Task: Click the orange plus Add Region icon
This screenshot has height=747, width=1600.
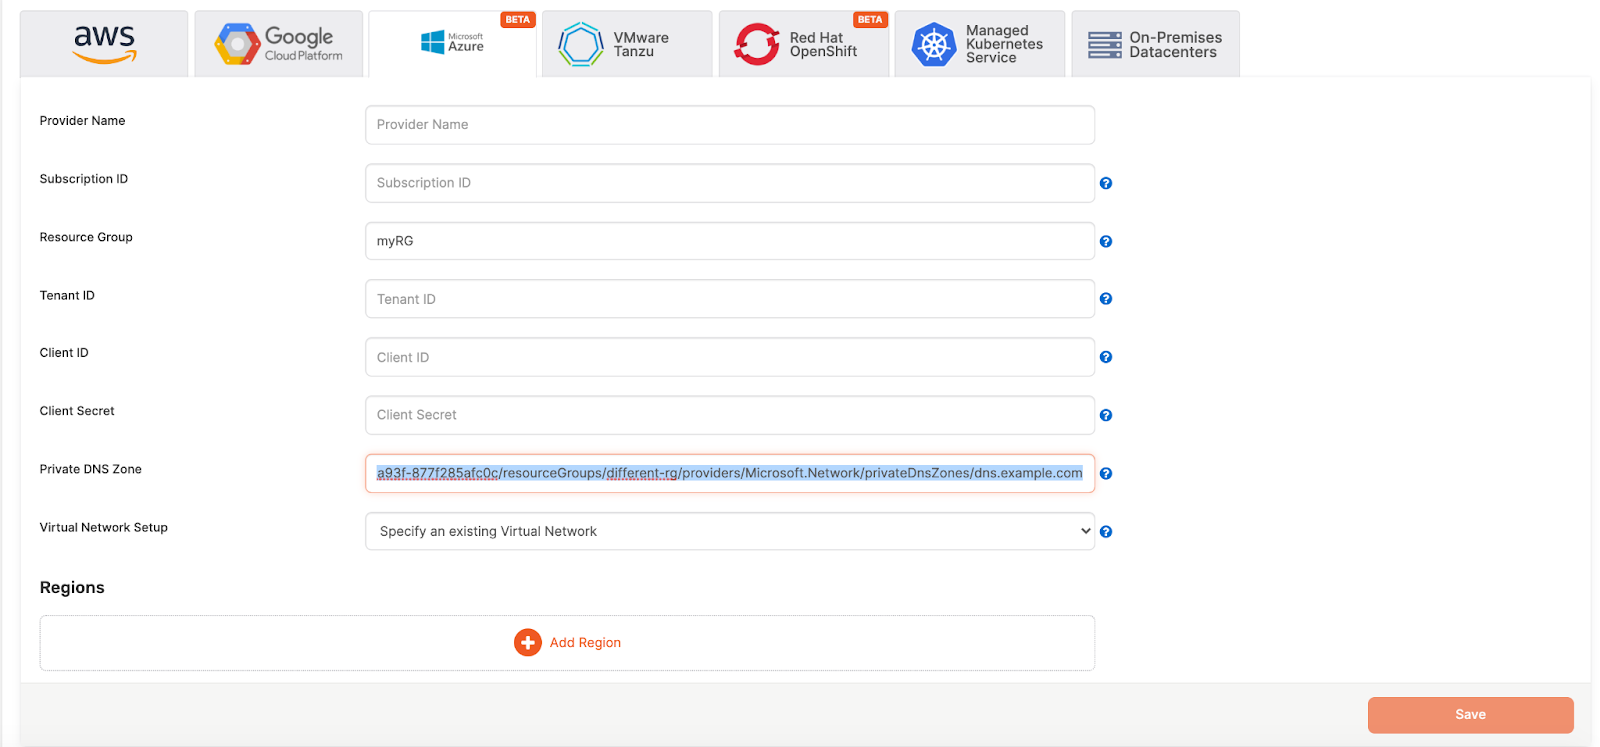Action: click(x=528, y=642)
